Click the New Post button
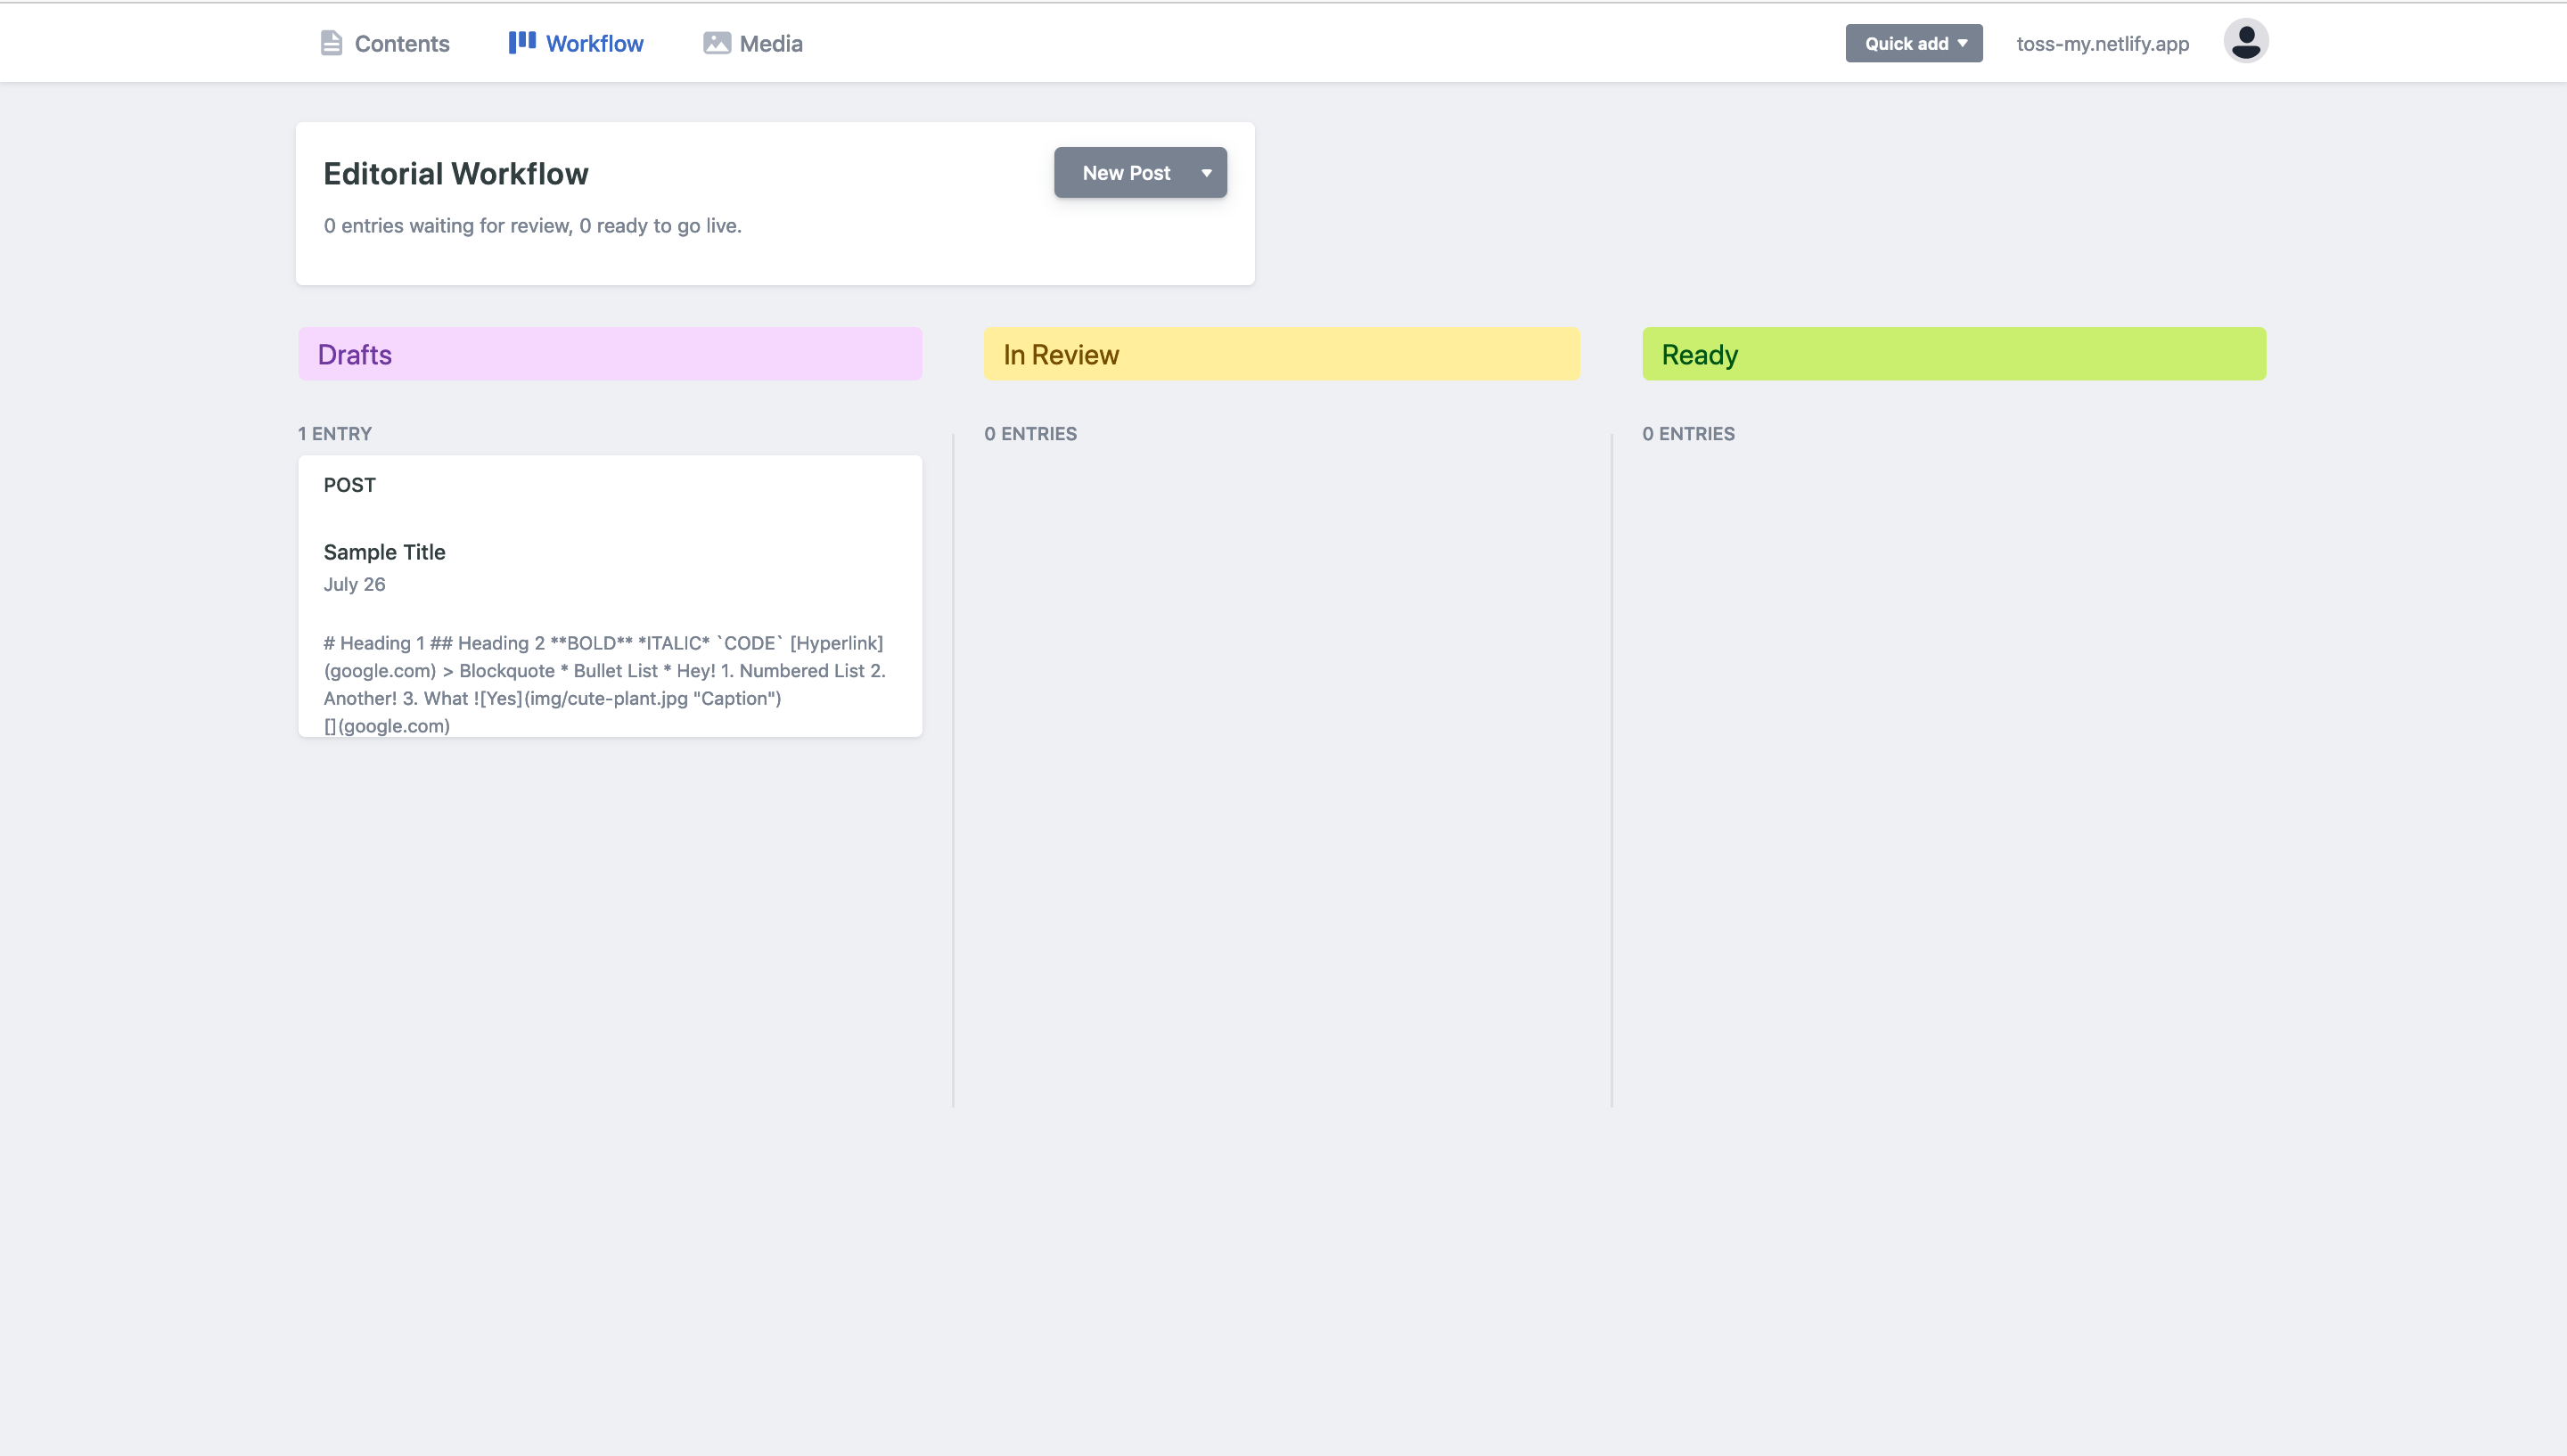2567x1456 pixels. click(1125, 172)
